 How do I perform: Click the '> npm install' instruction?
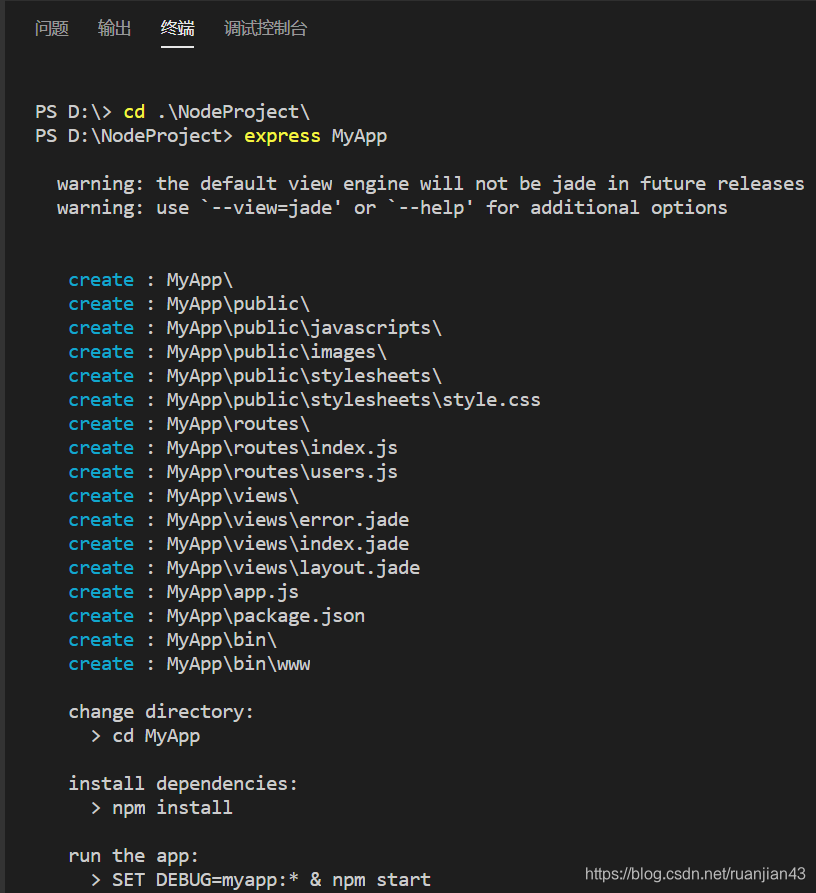[162, 808]
